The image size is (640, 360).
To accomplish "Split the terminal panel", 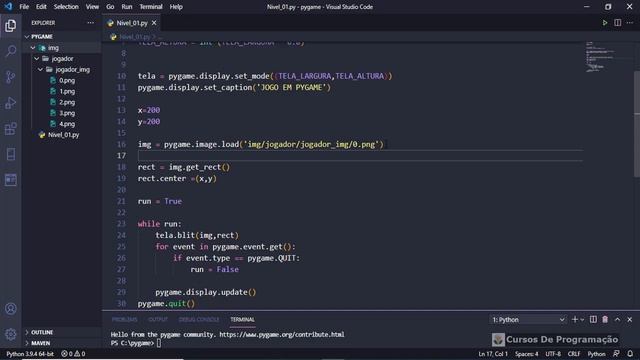I will coord(593,320).
